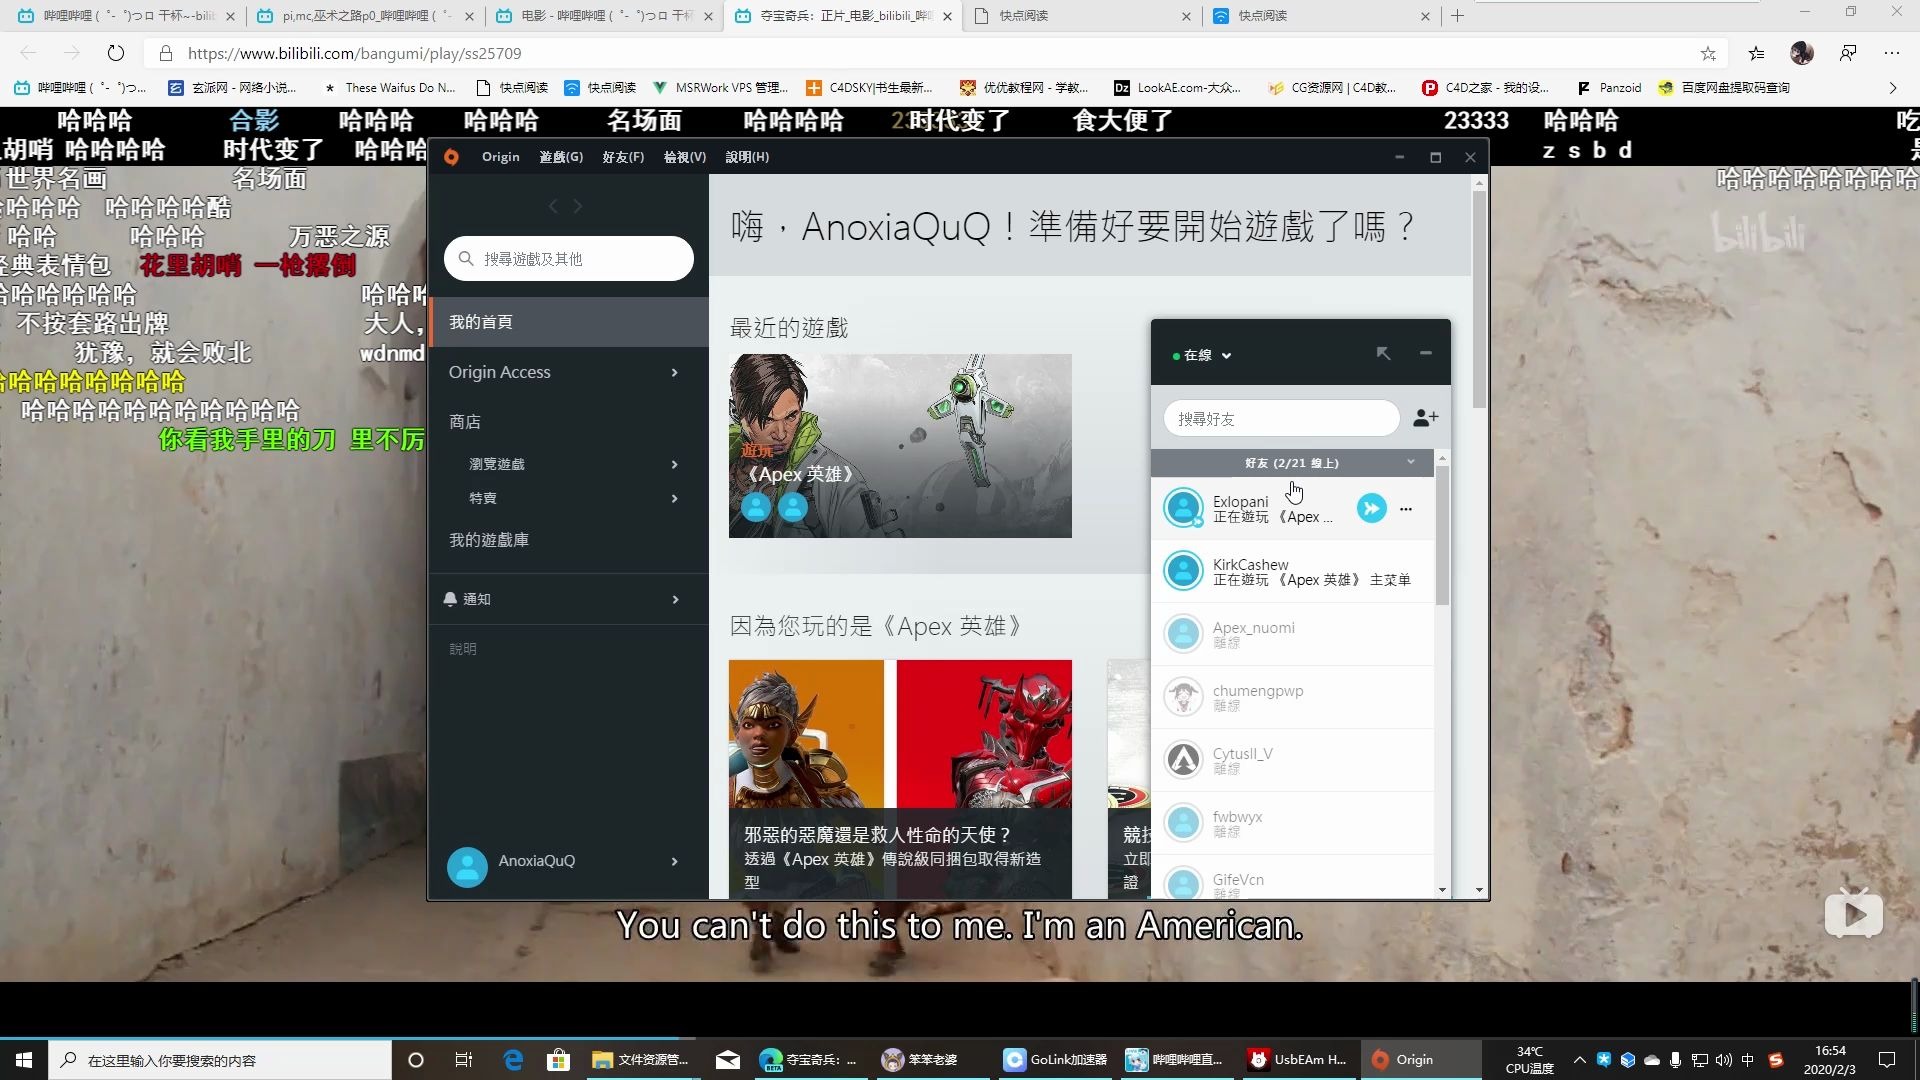1920x1080 pixels.
Task: Click the Origin logo icon in menu bar
Action: (x=451, y=157)
